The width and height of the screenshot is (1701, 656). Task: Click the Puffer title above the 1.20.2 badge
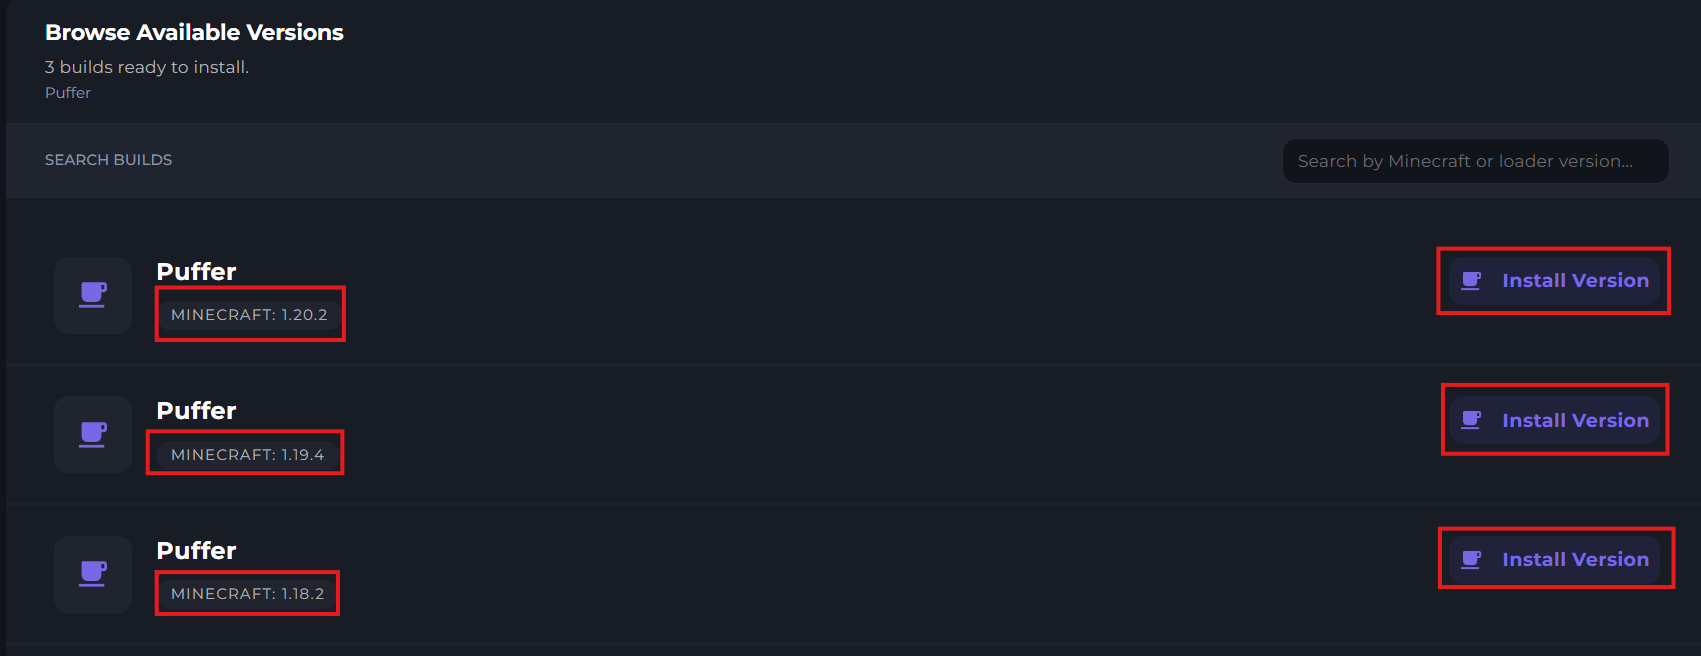tap(196, 272)
